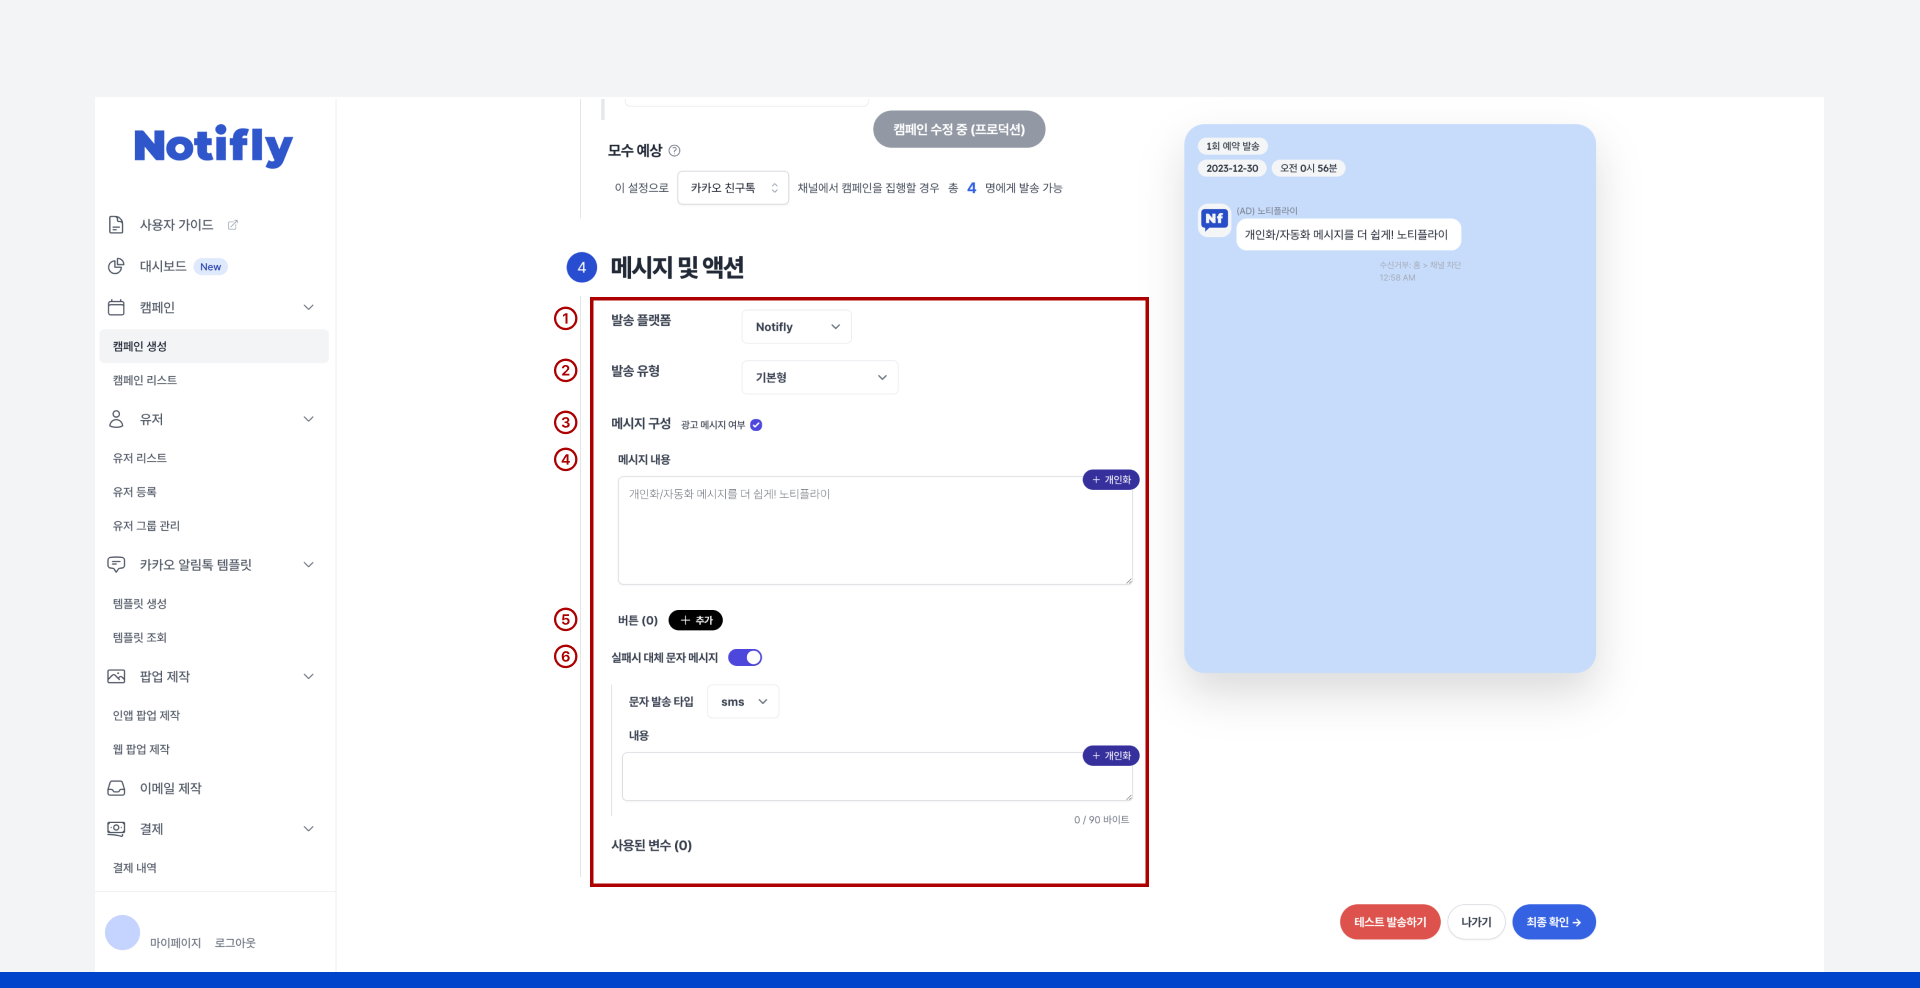Click the 이메일 제작 envelope icon
The image size is (1920, 988).
click(116, 788)
